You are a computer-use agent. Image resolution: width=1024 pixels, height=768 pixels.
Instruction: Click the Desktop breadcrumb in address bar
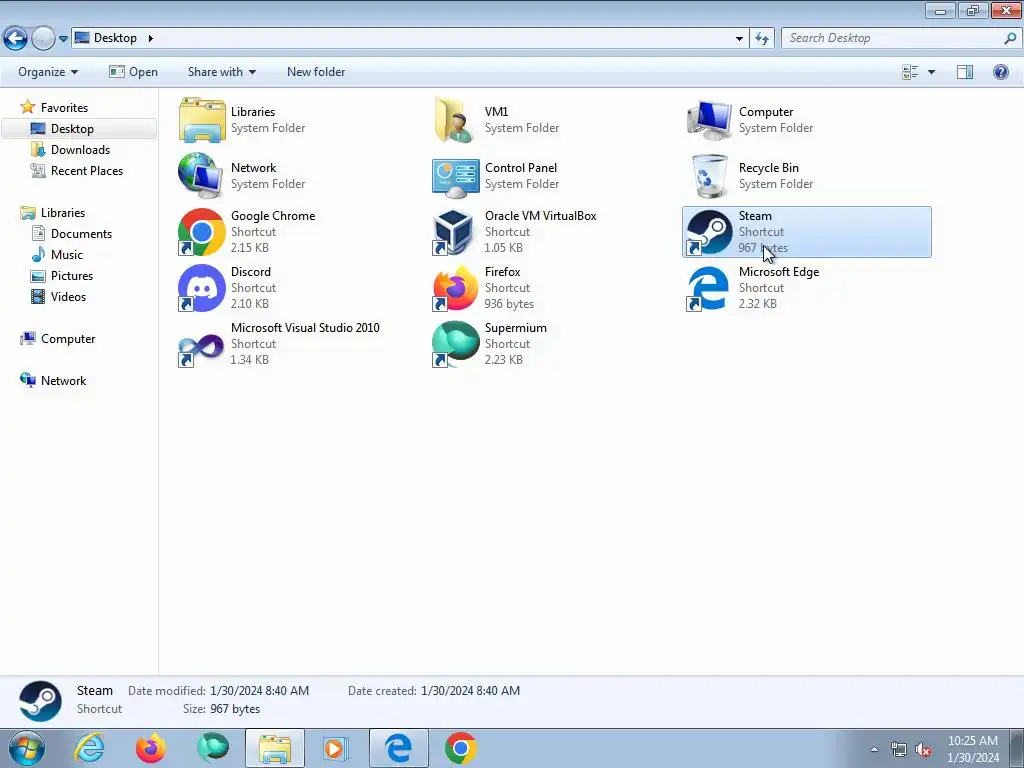pos(115,38)
